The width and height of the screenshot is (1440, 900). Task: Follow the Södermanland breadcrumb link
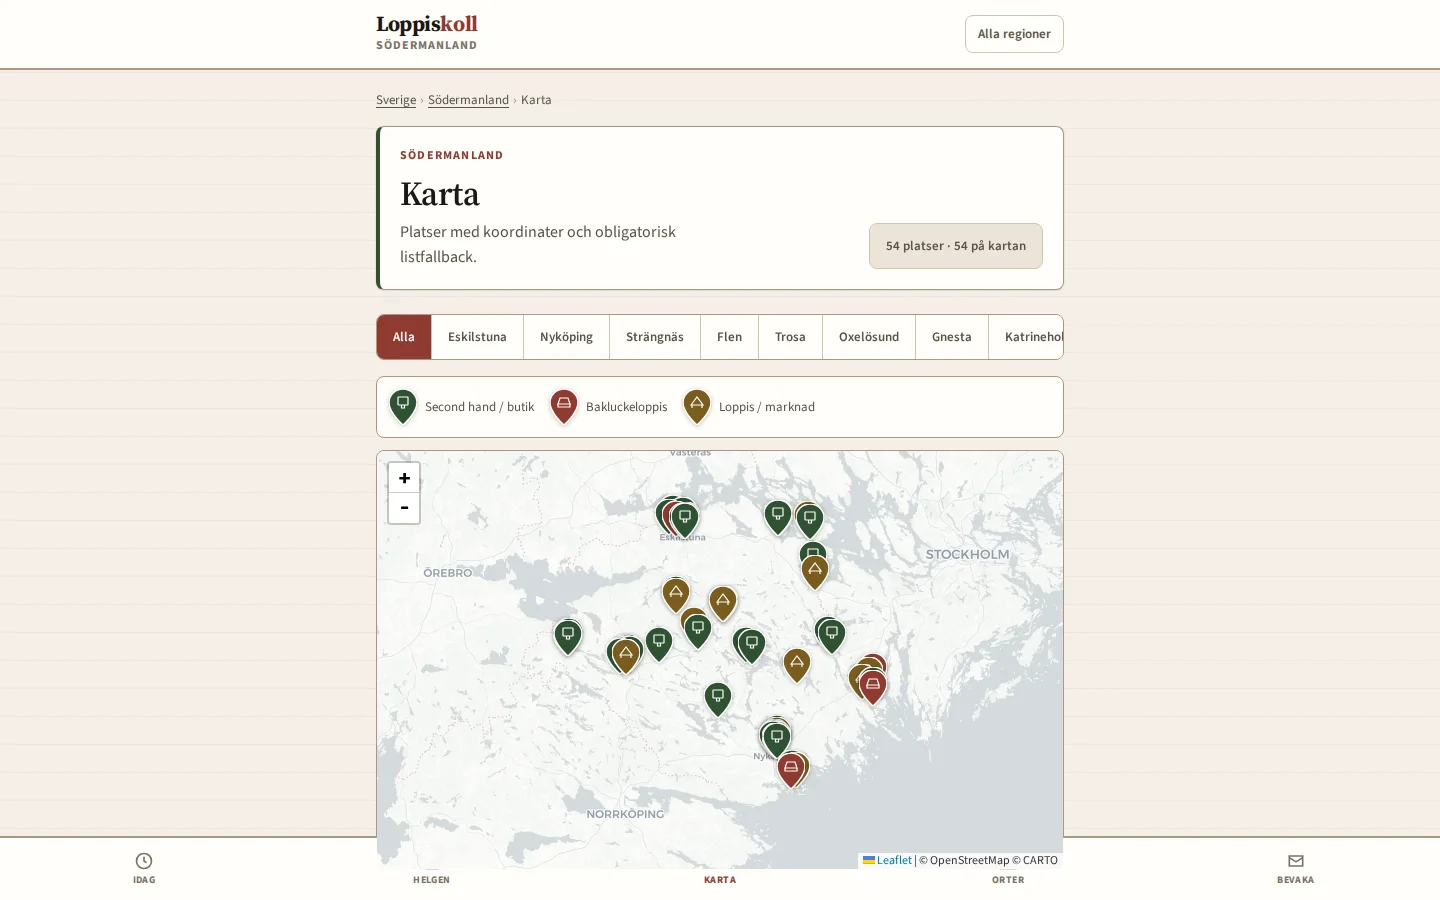tap(468, 100)
